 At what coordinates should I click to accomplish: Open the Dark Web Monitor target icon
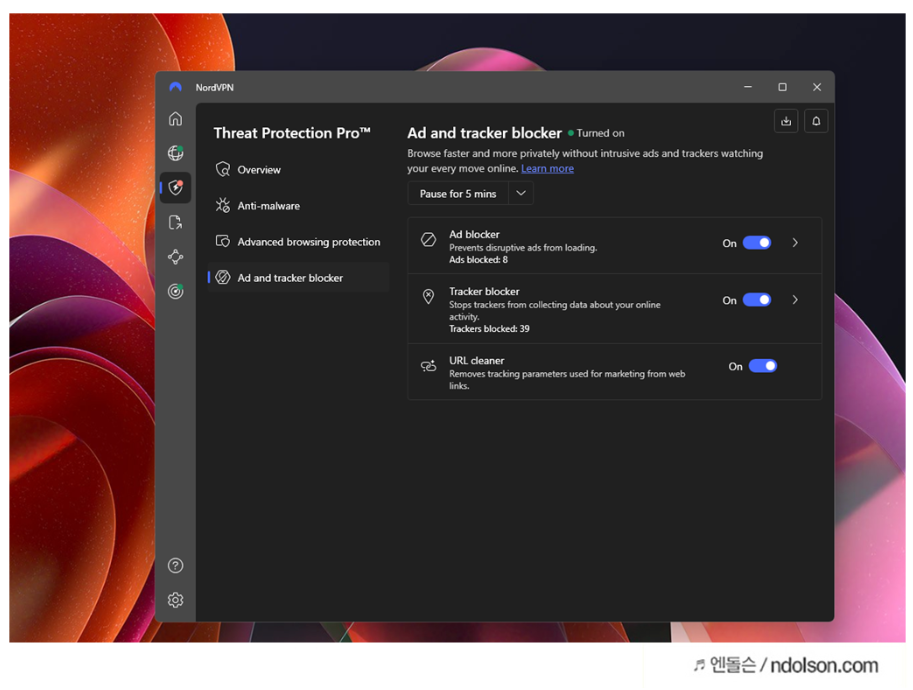click(x=175, y=291)
